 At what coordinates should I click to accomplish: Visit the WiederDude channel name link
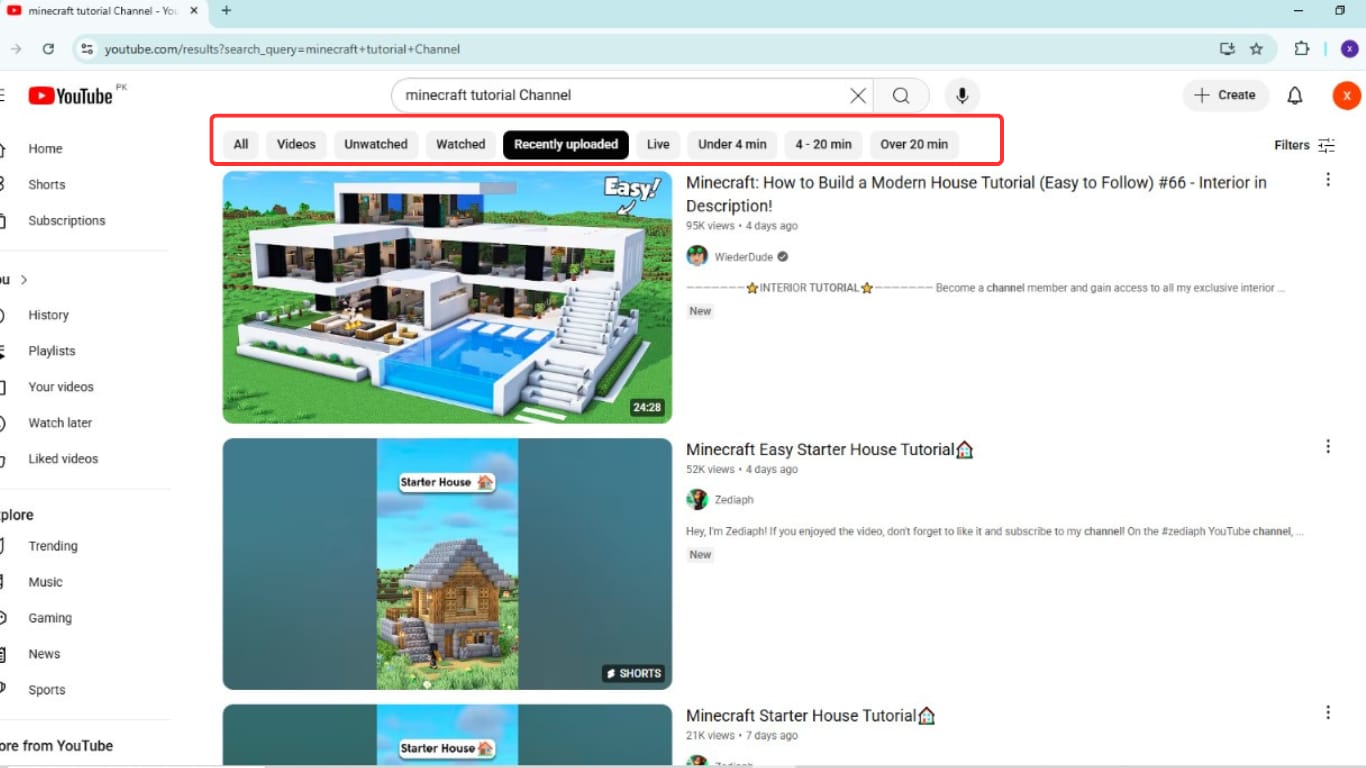[x=744, y=257]
